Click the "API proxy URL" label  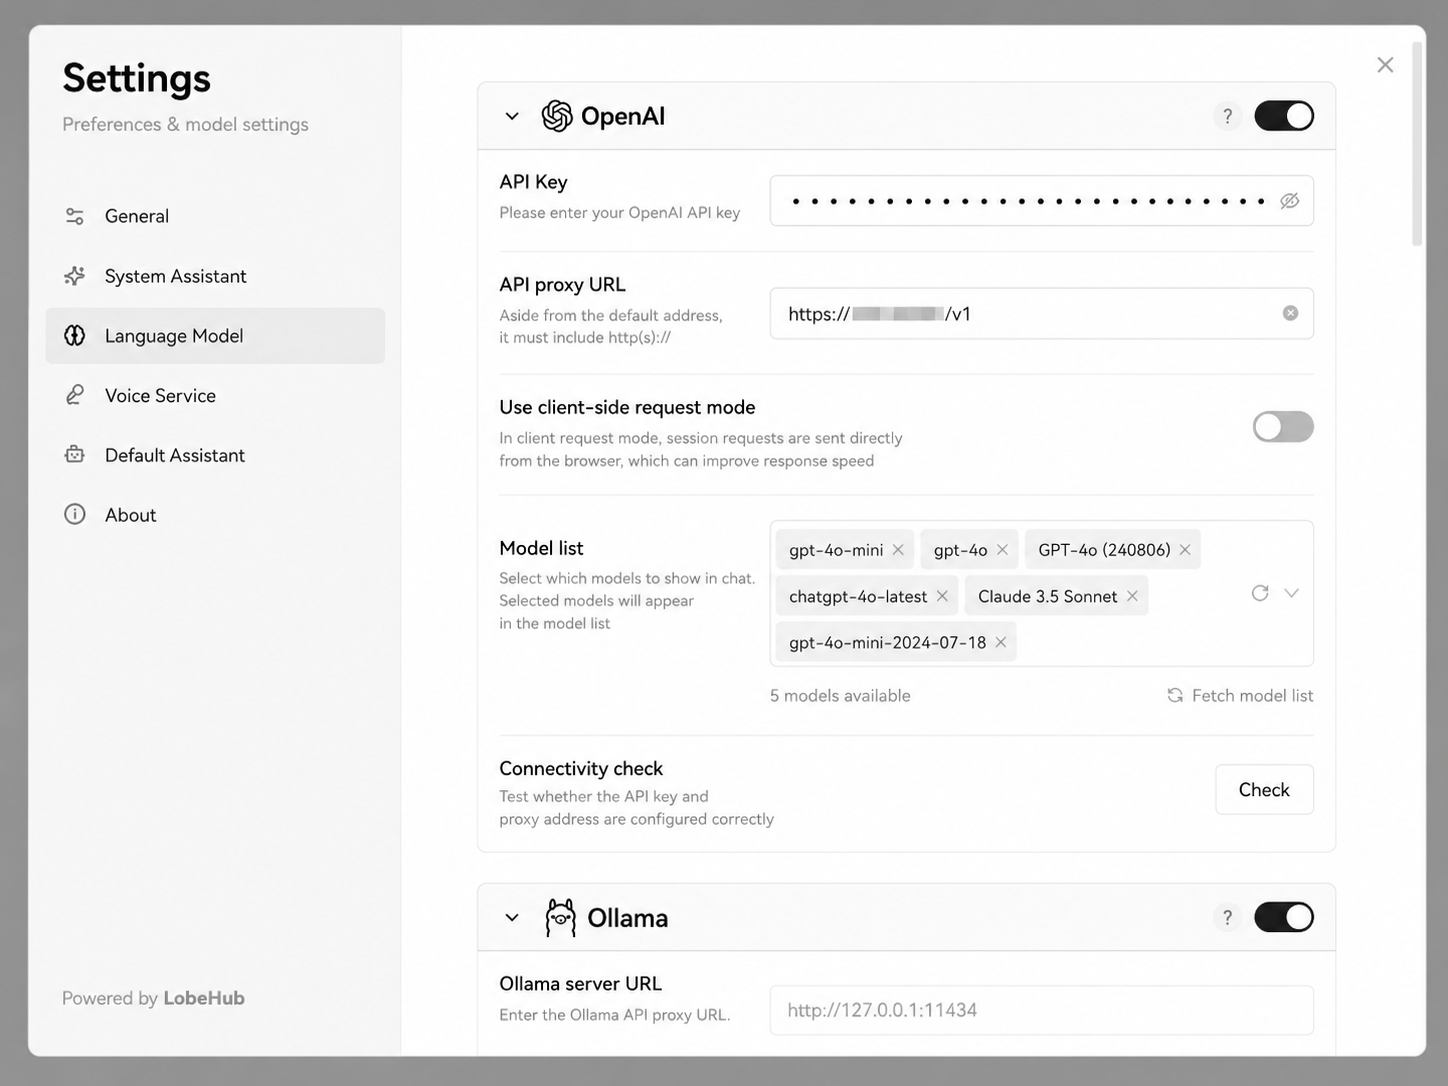(x=562, y=284)
